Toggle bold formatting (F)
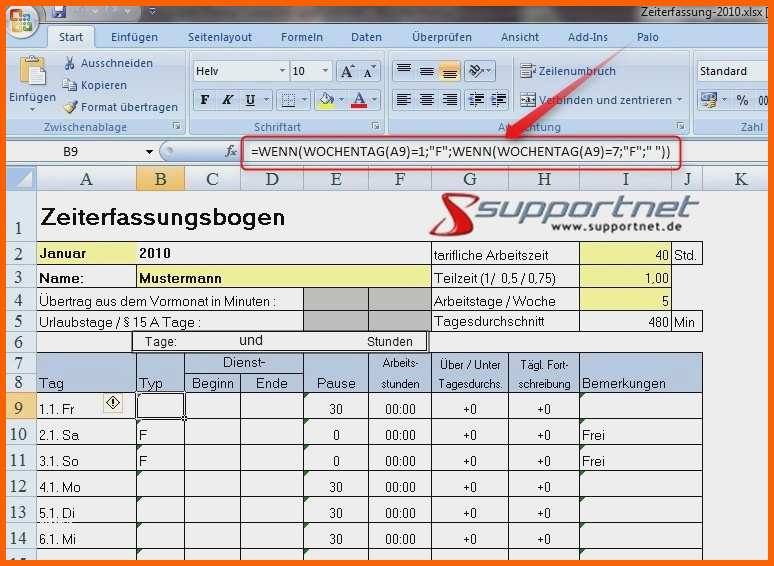Screen dimensions: 774x566 (x=205, y=100)
